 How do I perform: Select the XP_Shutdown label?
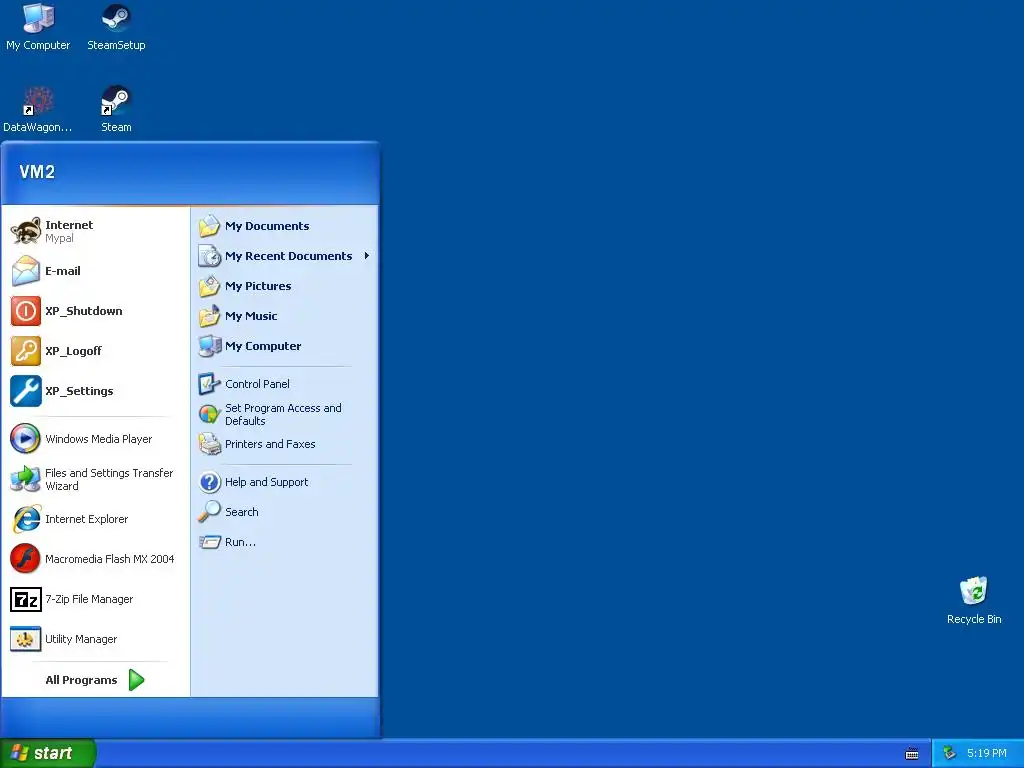pyautogui.click(x=84, y=311)
